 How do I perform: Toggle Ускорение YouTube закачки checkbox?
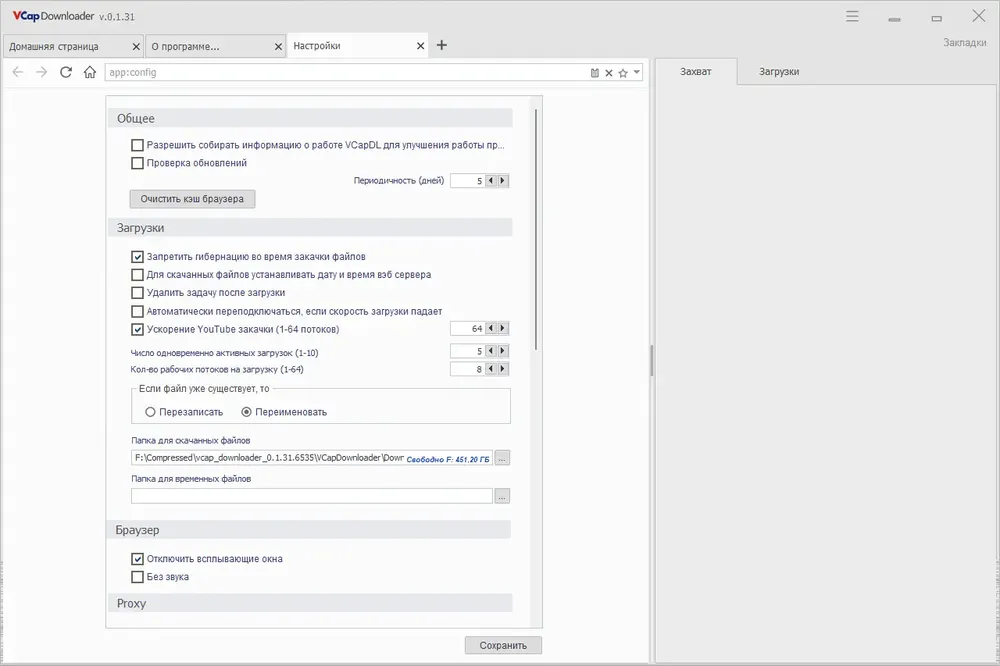click(x=137, y=330)
